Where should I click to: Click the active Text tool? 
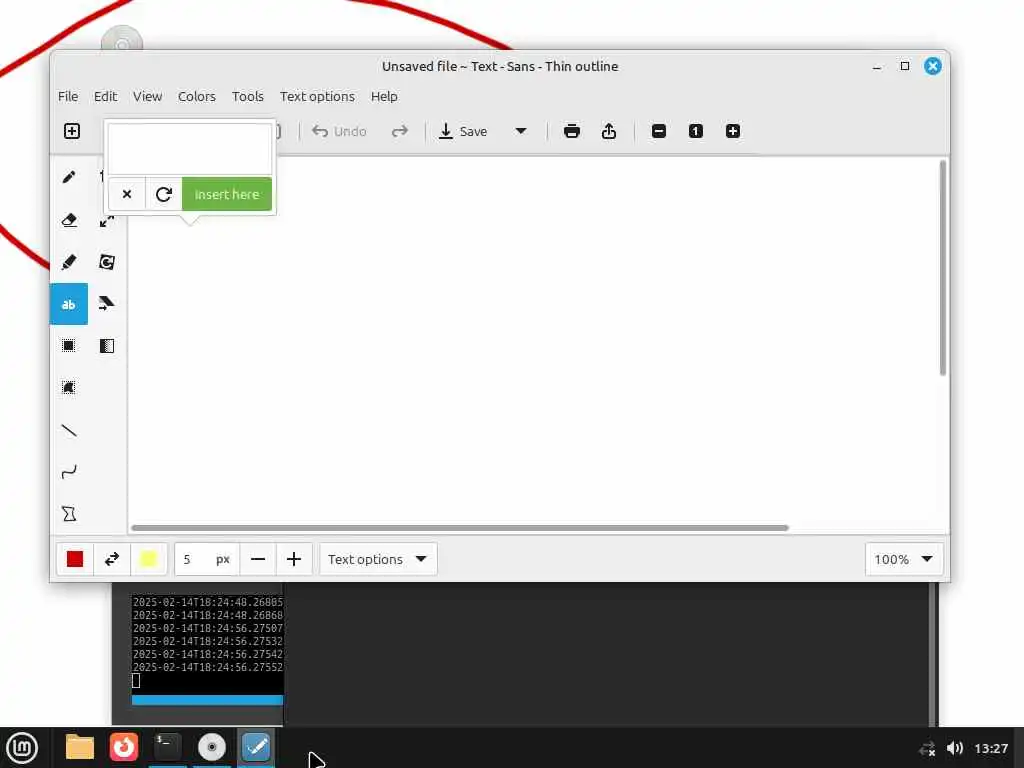tap(69, 304)
